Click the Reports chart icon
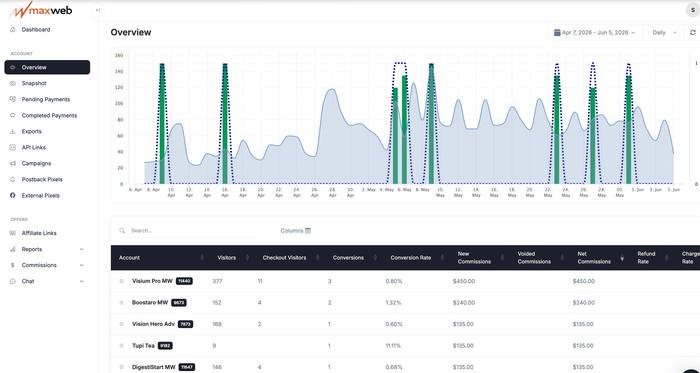The image size is (700, 373). tap(12, 249)
